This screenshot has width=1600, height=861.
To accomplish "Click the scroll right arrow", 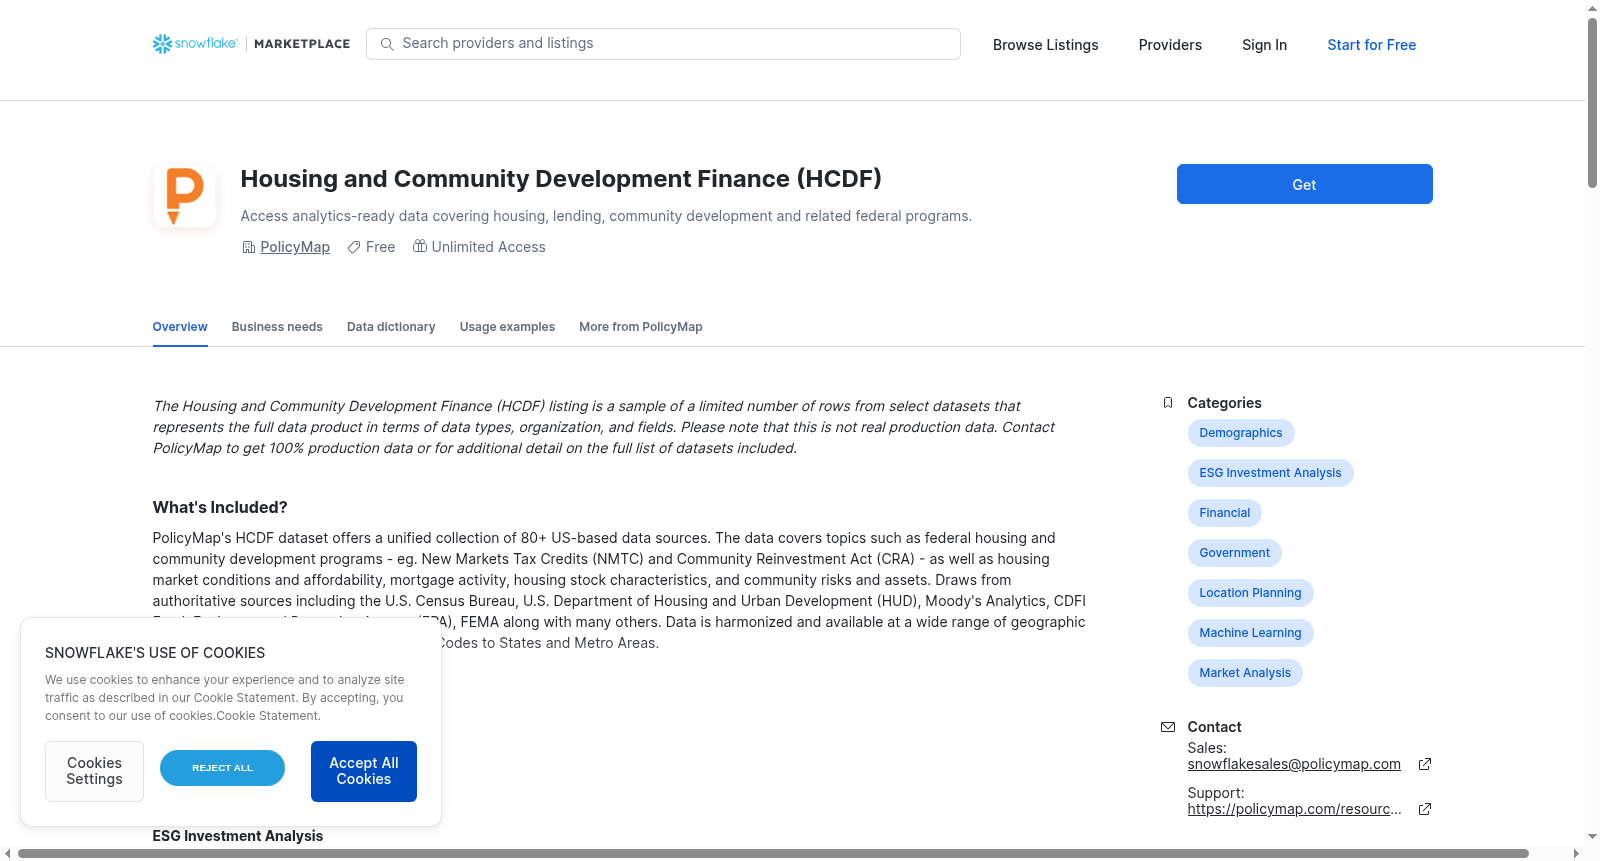I will pyautogui.click(x=1577, y=853).
